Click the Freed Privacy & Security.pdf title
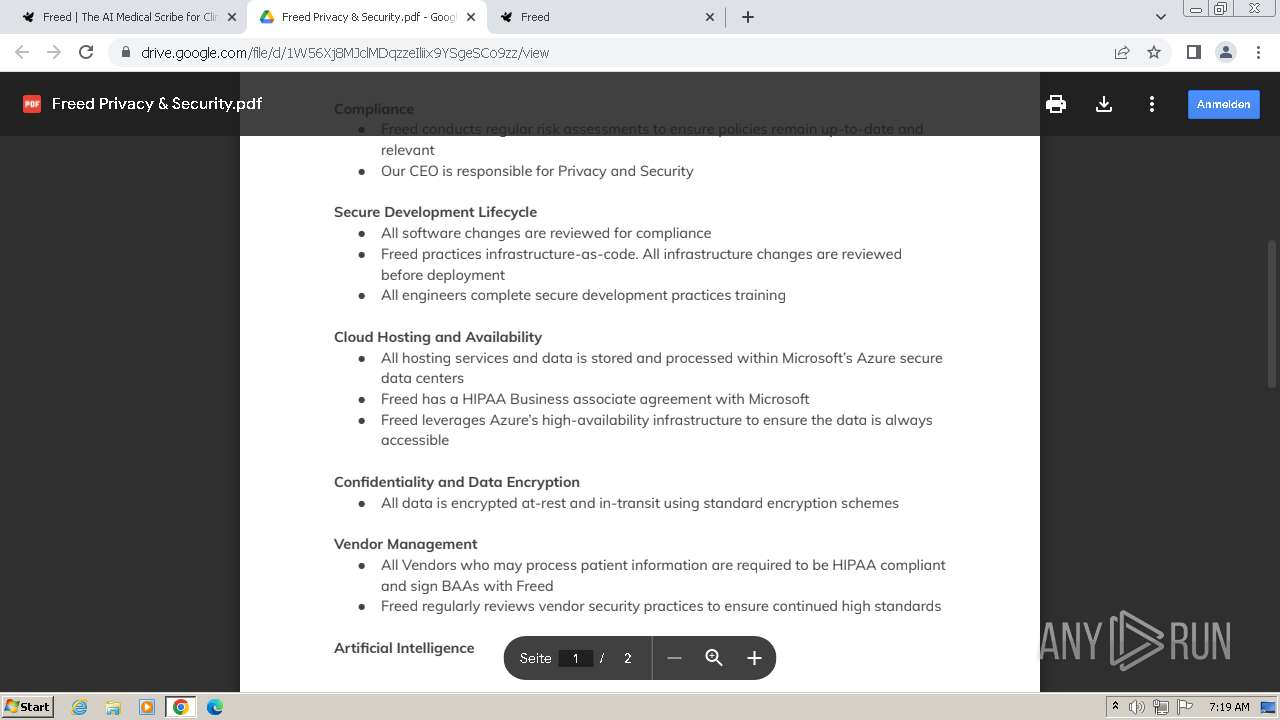This screenshot has width=1280, height=720. coord(157,104)
